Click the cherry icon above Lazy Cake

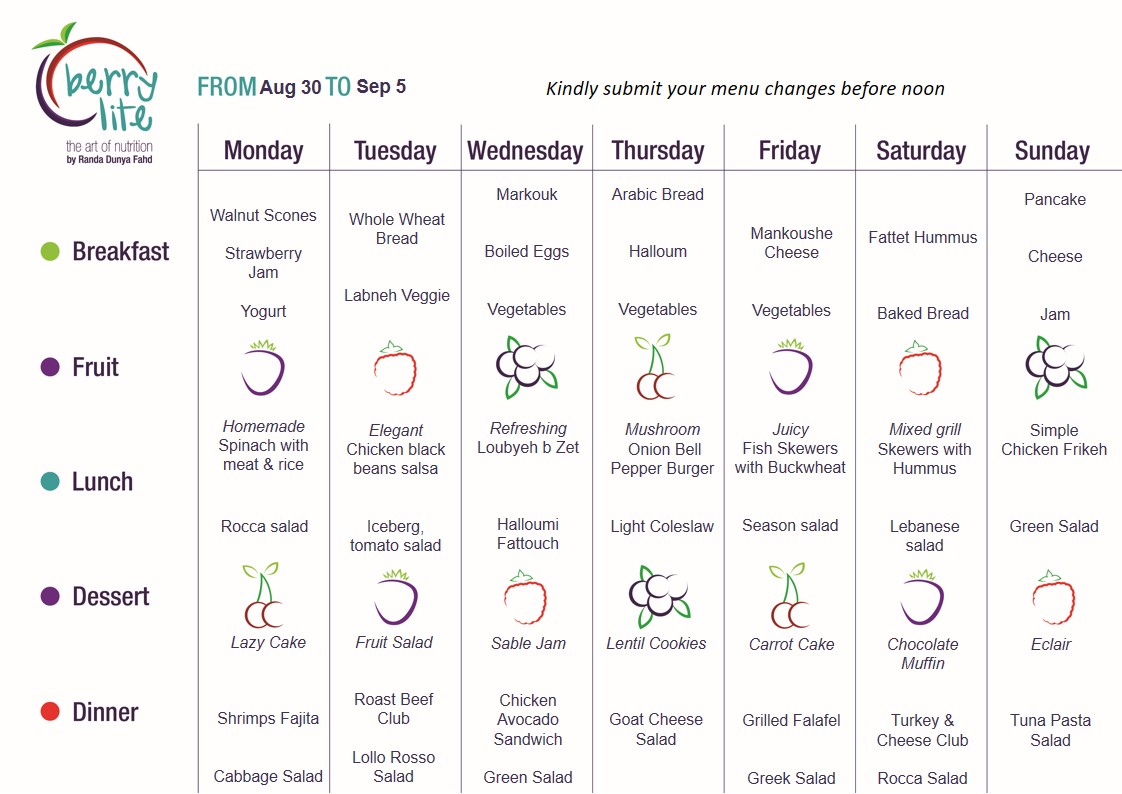(x=262, y=594)
